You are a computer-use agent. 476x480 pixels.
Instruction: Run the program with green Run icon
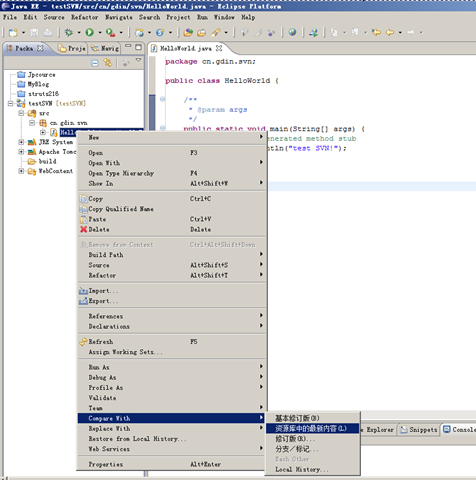click(89, 32)
